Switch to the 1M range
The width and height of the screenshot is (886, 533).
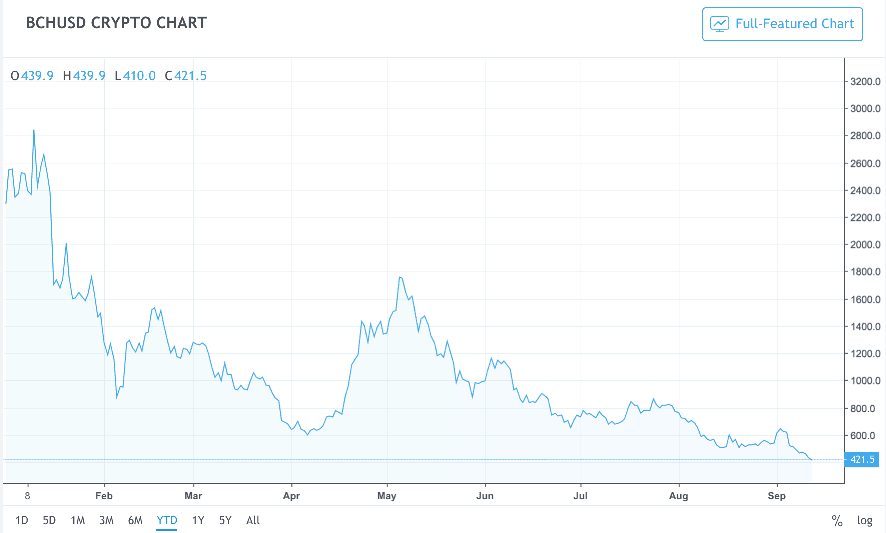coord(77,520)
